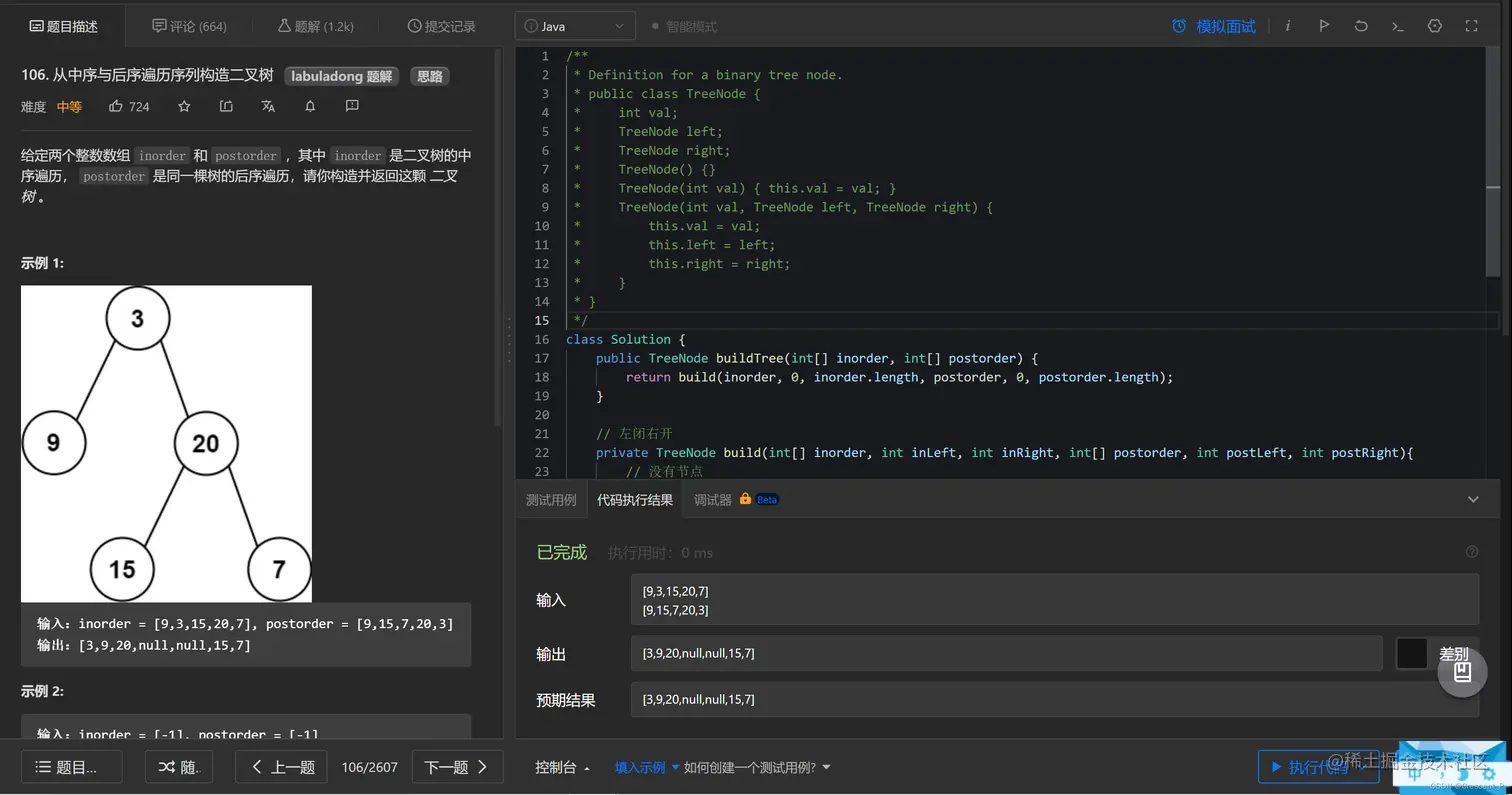Open the 提交记录 tab
This screenshot has width=1512, height=795.
[441, 27]
